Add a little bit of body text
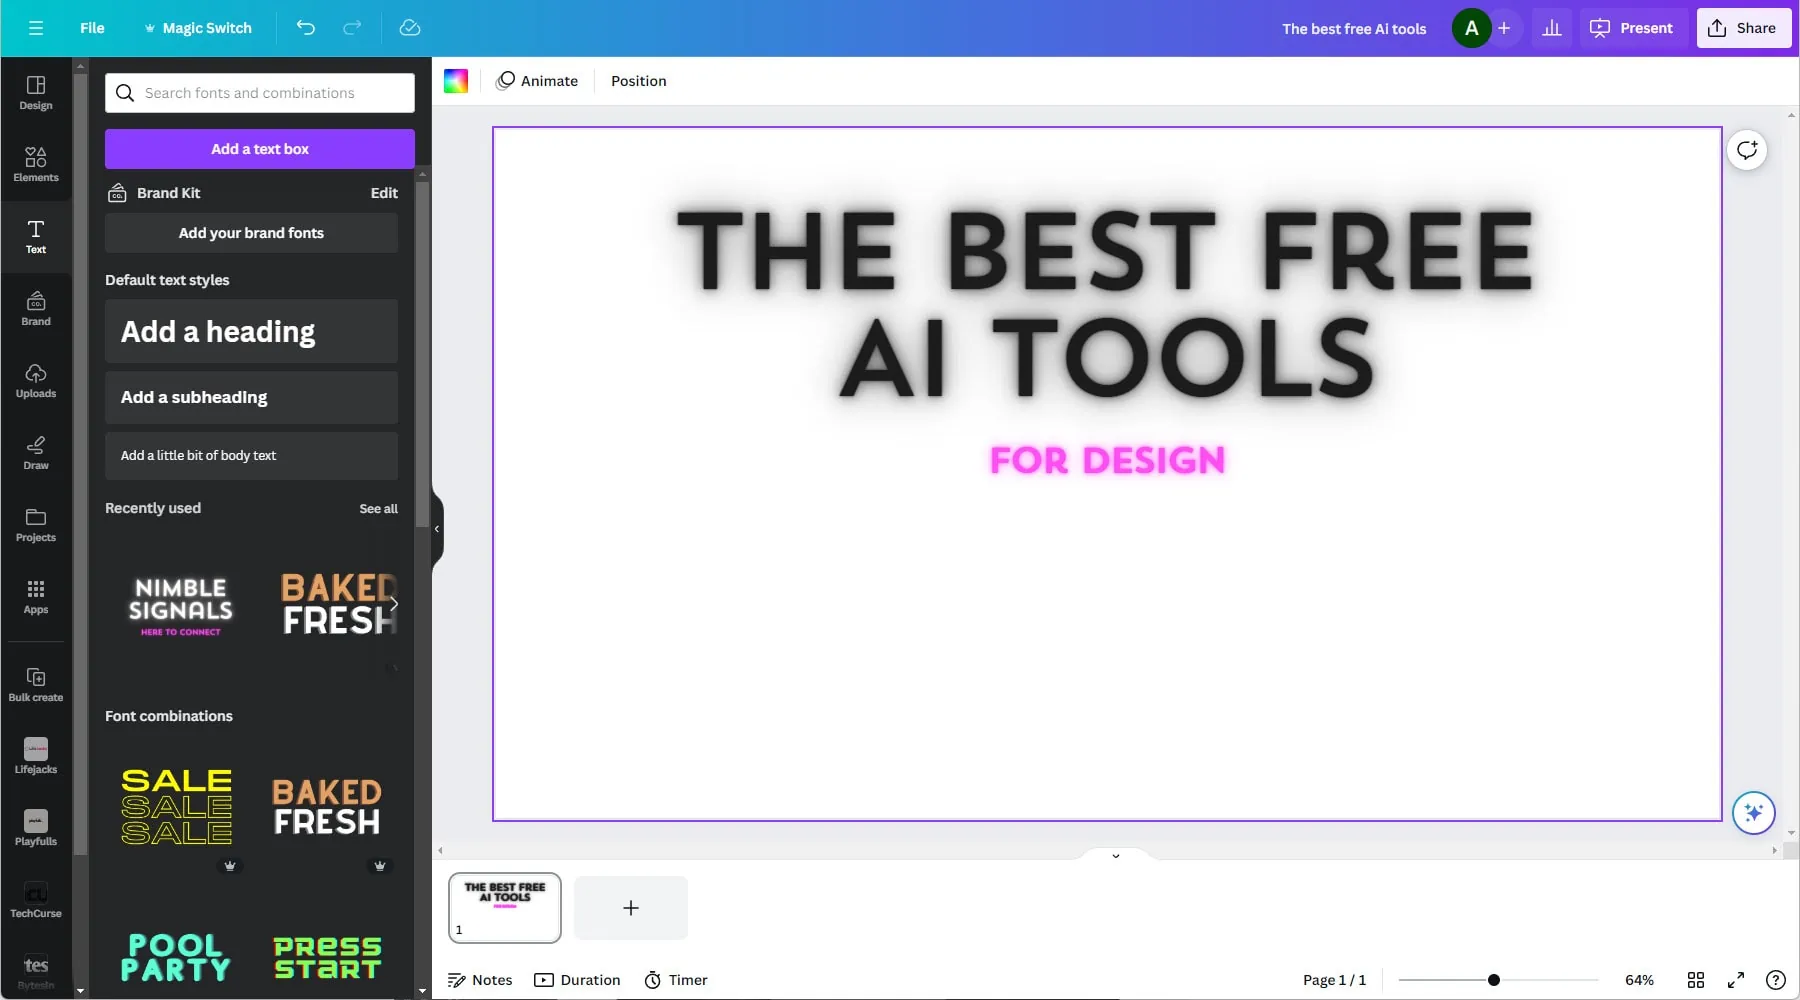The height and width of the screenshot is (1000, 1800). 251,455
